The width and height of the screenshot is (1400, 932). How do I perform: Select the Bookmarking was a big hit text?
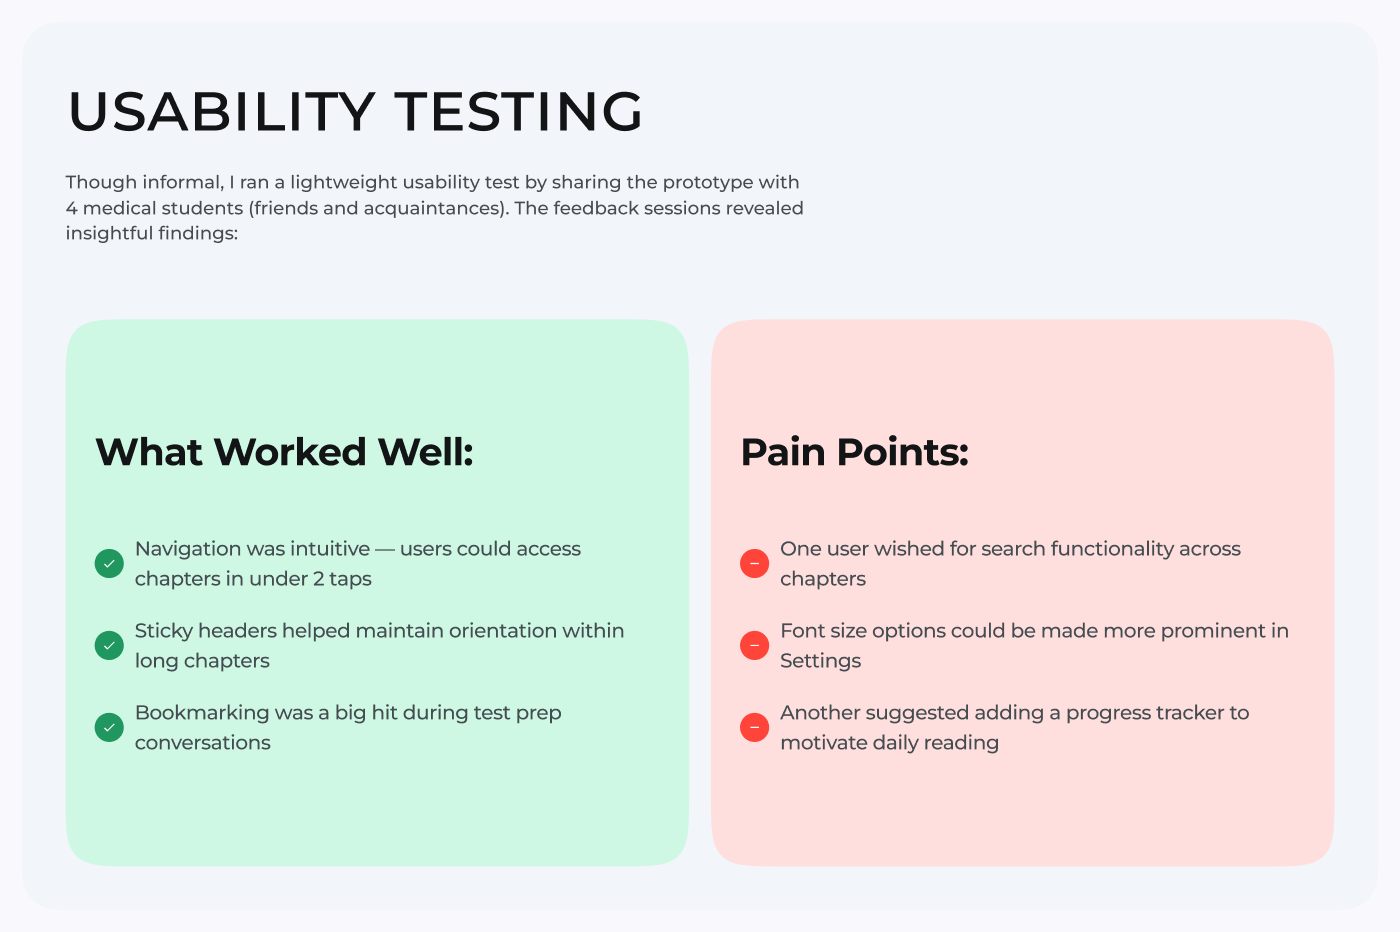point(347,727)
